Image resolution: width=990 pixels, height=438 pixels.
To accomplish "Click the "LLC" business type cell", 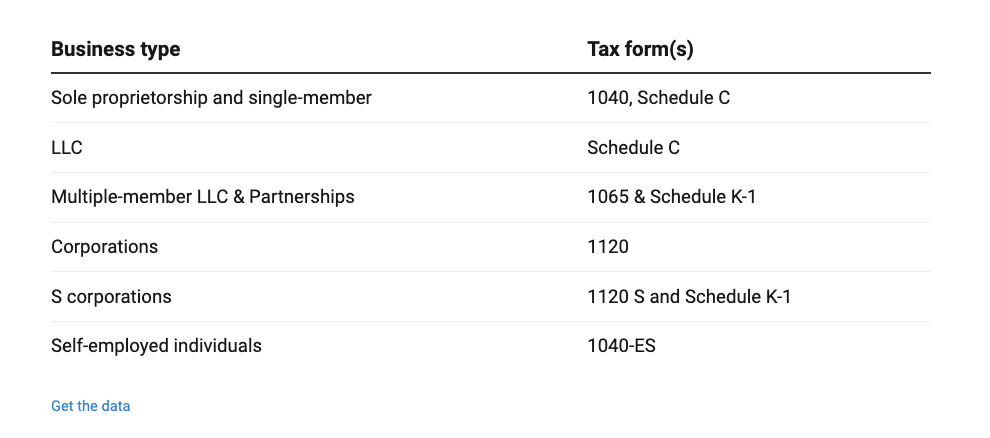I will [67, 148].
